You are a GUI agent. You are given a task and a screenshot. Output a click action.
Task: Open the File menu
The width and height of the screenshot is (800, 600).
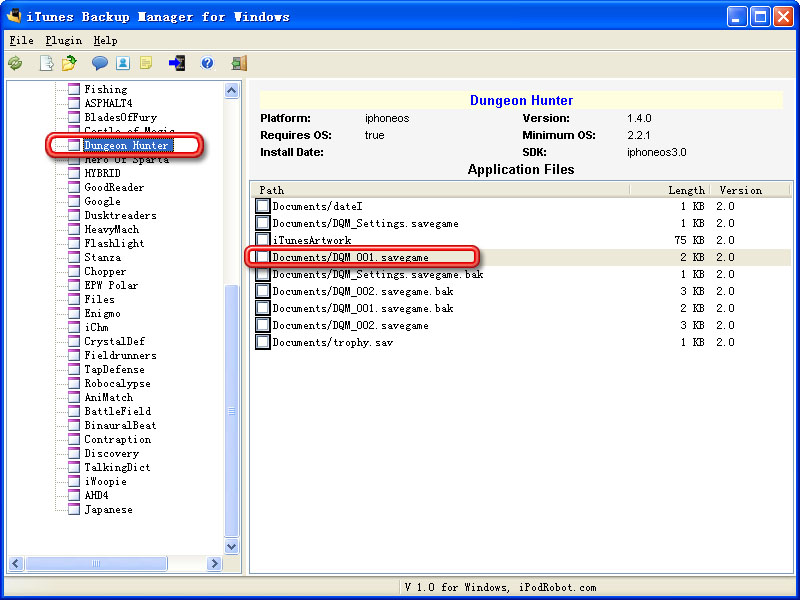[21, 40]
